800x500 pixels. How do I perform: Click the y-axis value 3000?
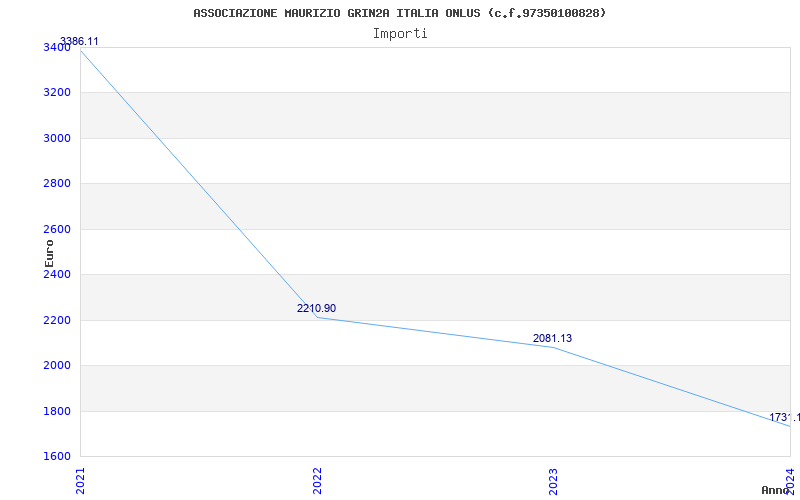58,138
